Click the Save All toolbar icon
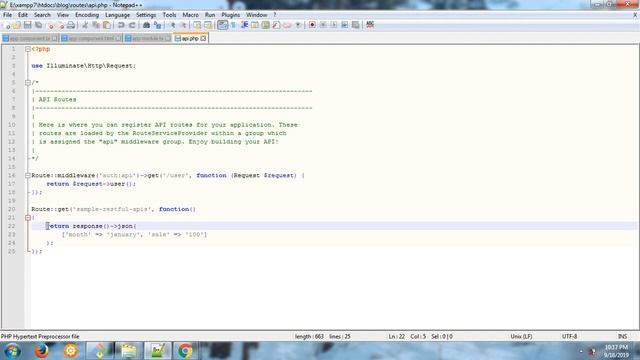Screen dimensions: 640x360 [x=38, y=25]
